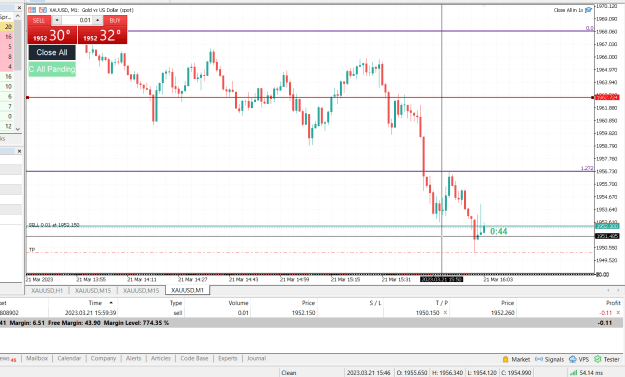Click the XAUUSD, M1 chart title text
This screenshot has width=625, height=377.
click(91, 10)
